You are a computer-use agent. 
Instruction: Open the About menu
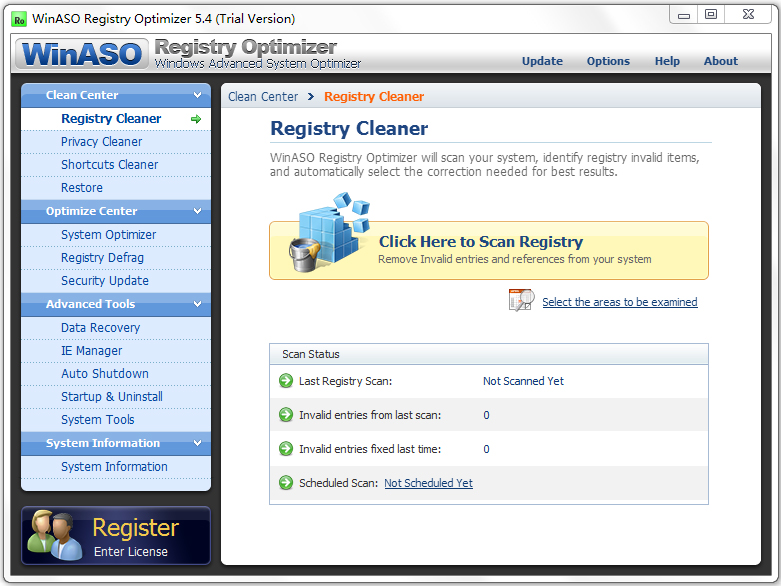[720, 61]
